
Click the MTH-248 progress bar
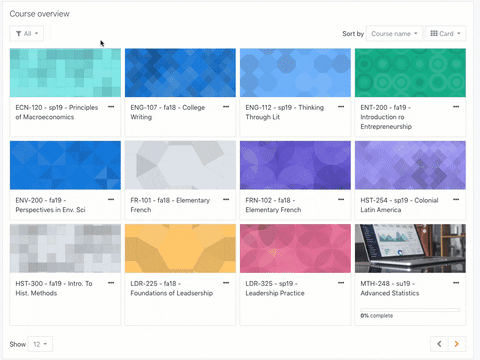[410, 310]
